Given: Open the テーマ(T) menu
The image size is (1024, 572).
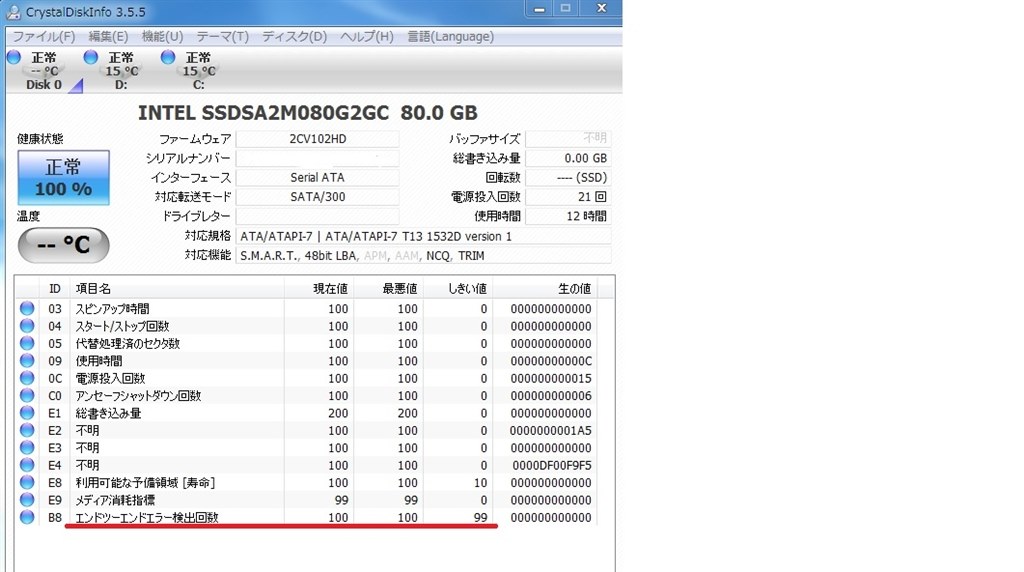Looking at the screenshot, I should coord(223,37).
